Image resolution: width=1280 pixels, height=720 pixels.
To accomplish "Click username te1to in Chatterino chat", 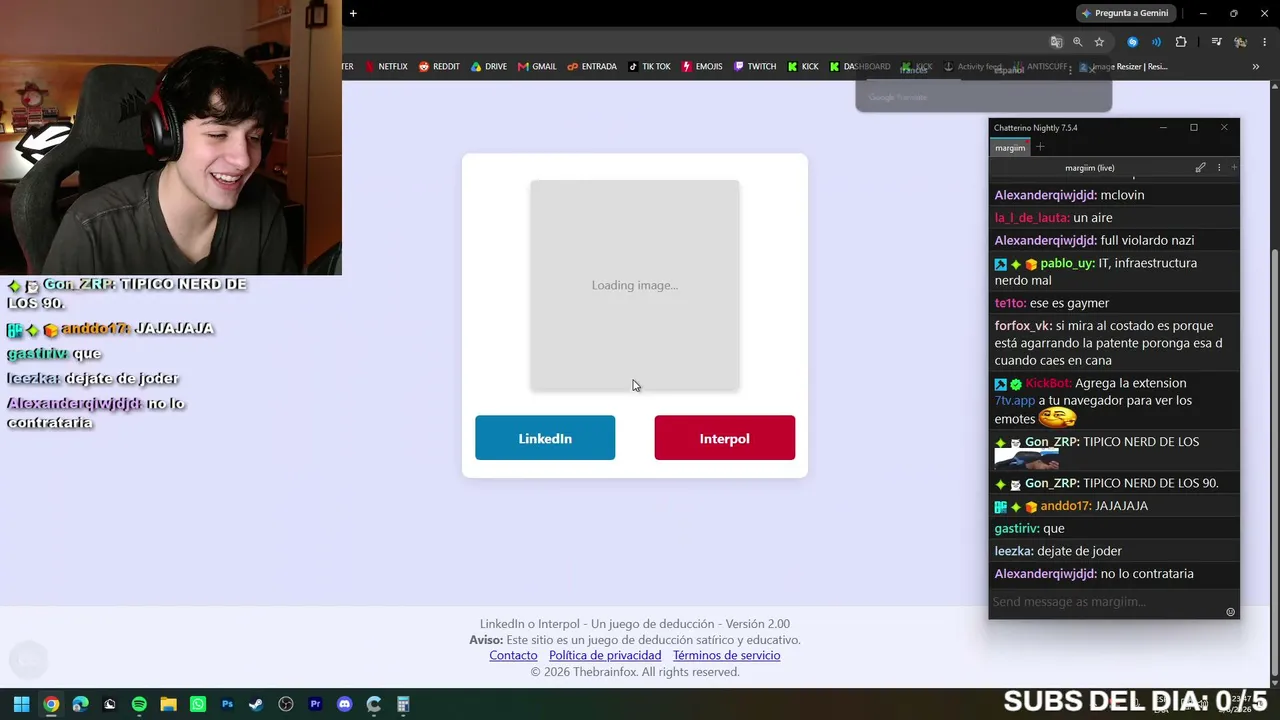I will (x=1011, y=303).
